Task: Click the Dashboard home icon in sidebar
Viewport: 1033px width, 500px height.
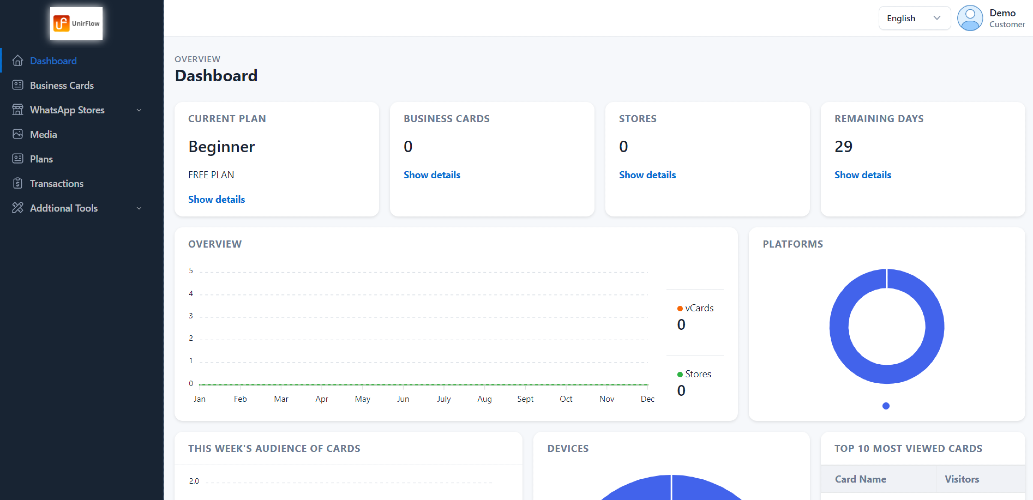Action: tap(18, 61)
